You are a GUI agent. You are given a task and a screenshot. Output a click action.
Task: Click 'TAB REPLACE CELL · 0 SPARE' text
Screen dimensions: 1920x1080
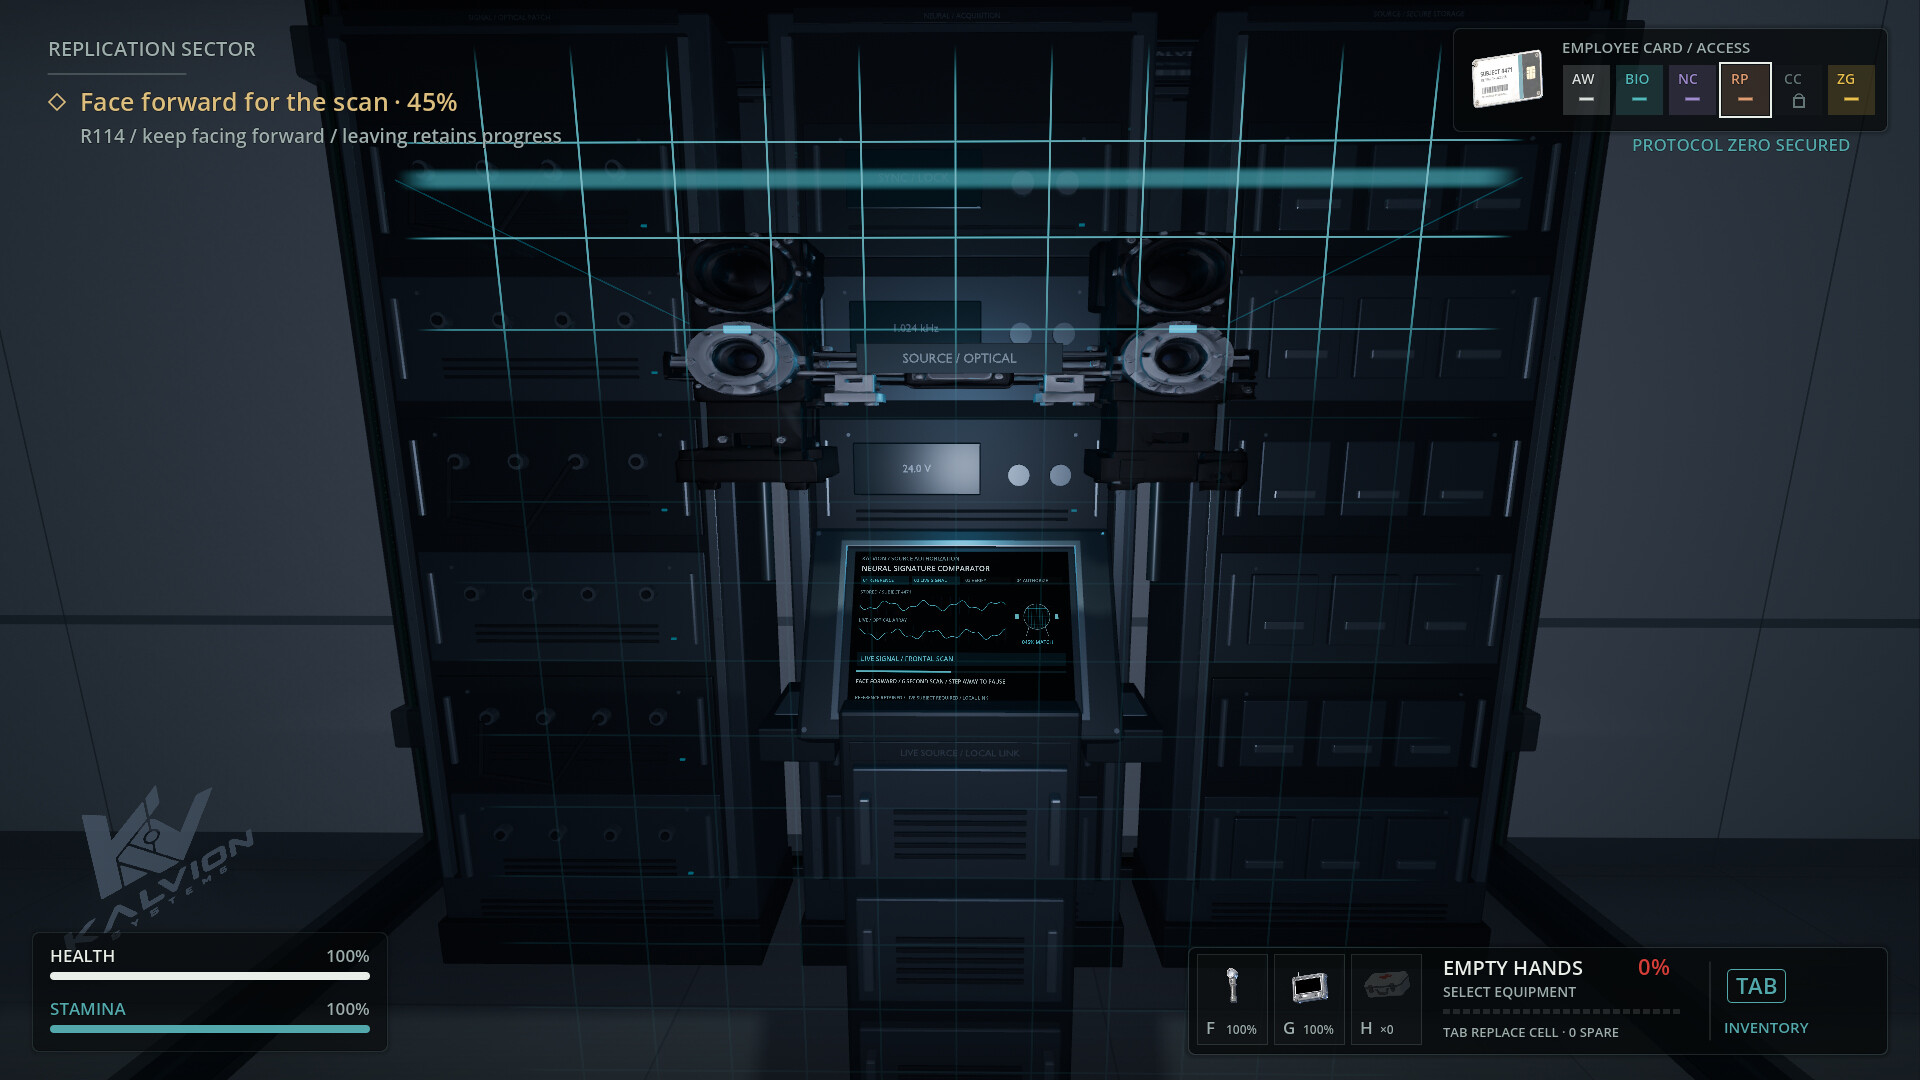[1530, 1032]
